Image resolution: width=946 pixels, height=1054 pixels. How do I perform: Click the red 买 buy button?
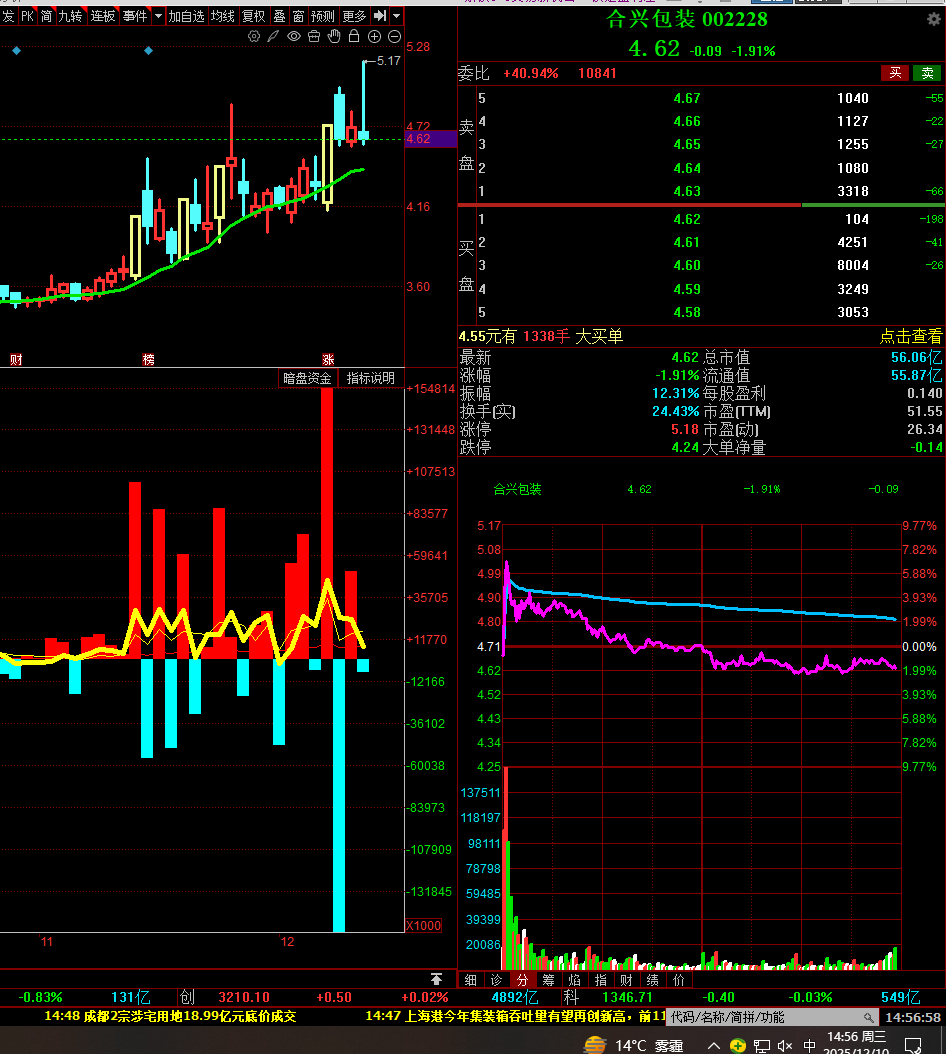895,73
